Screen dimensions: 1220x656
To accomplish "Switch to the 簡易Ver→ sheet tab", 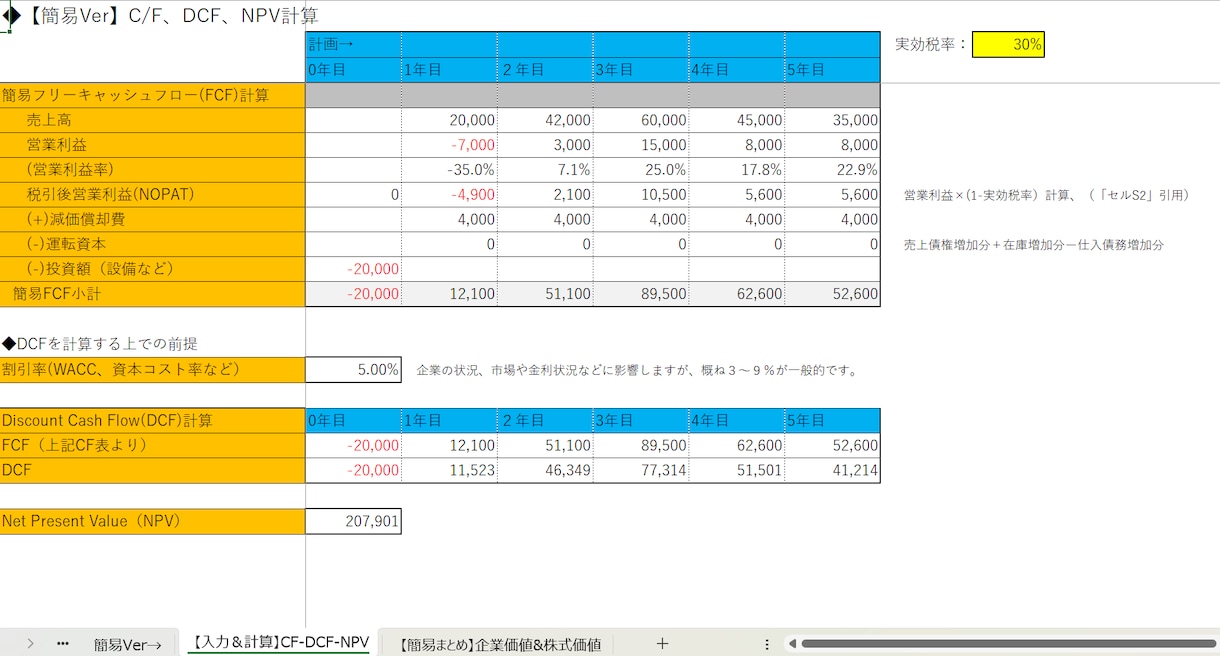I will click(x=127, y=644).
